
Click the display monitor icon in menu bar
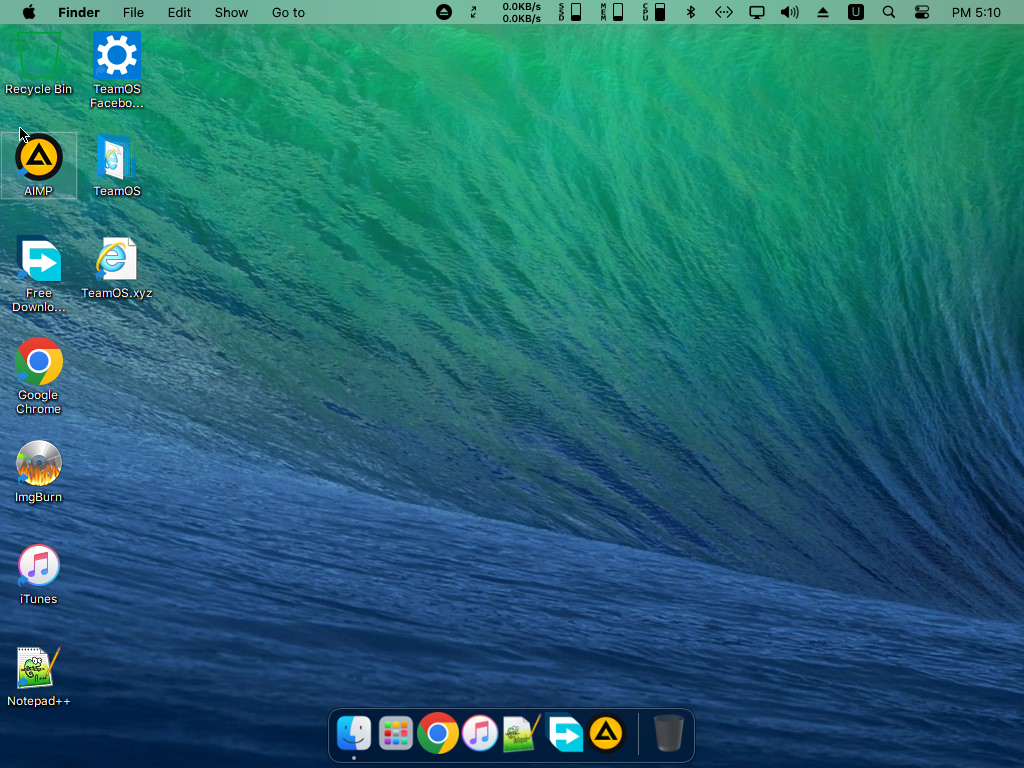point(757,12)
